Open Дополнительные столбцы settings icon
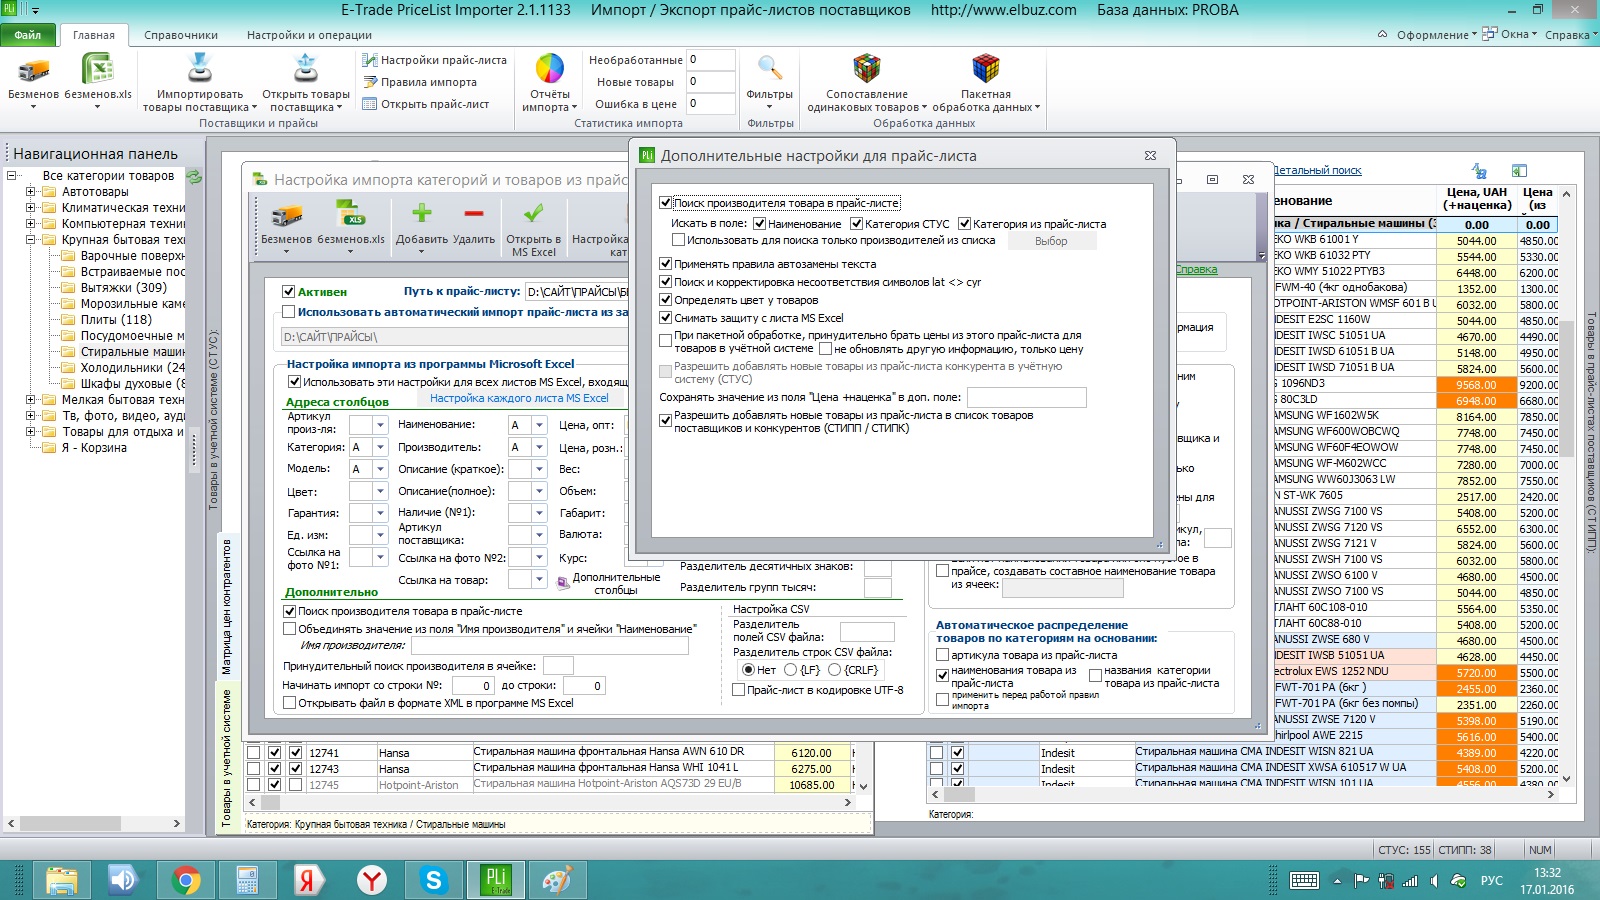 pos(564,582)
